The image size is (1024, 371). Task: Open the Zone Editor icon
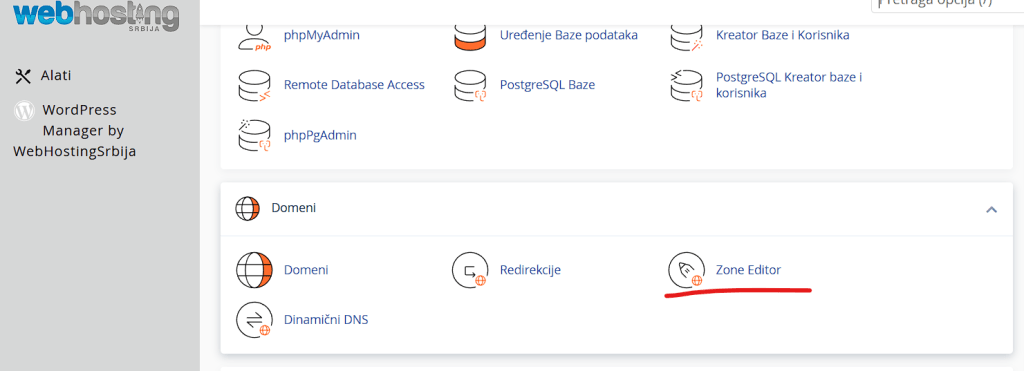coord(686,270)
